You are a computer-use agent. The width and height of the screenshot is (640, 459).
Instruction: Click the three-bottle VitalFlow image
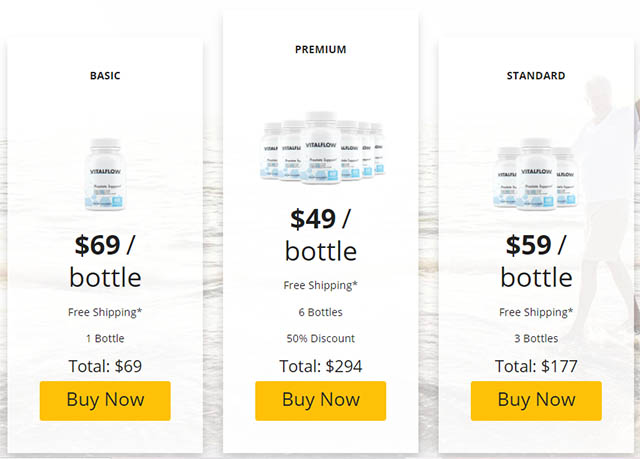(536, 175)
